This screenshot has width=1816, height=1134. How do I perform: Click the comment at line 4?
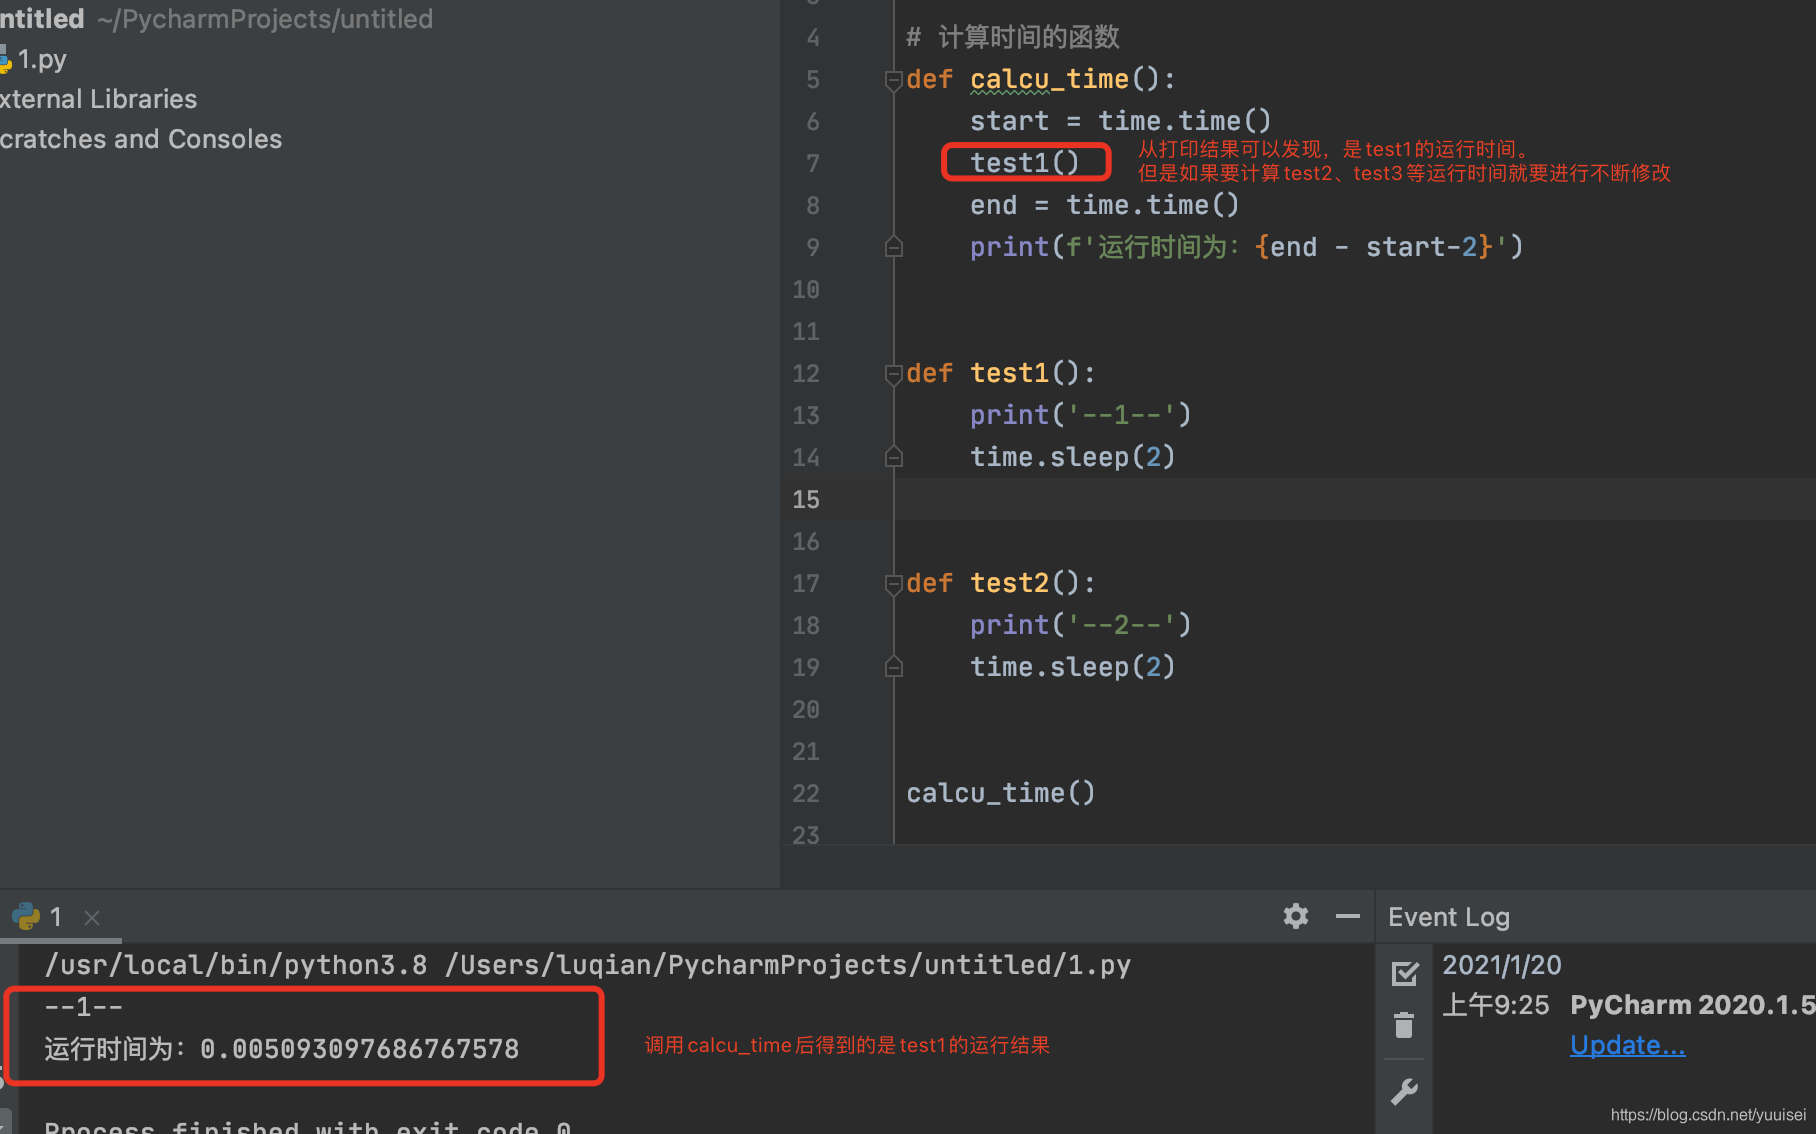(1013, 37)
